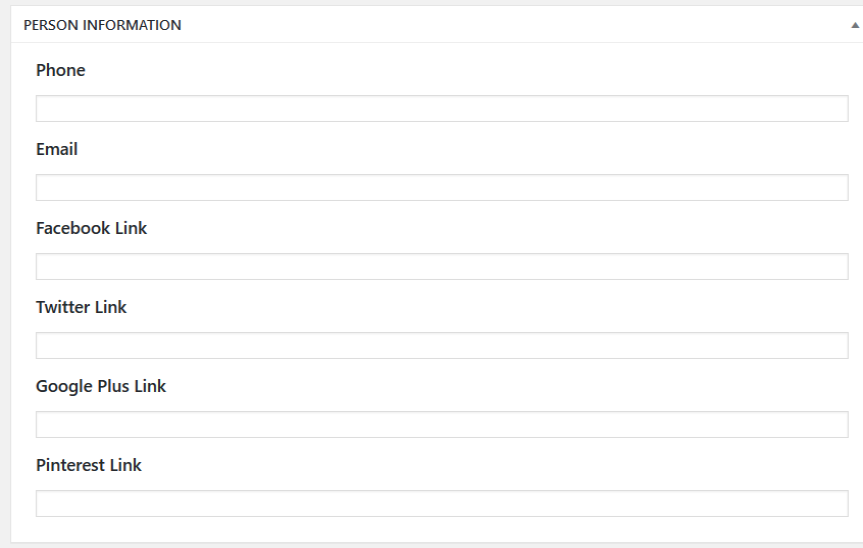
Task: Click blank panel space below Pinterest Link field
Action: tap(441, 530)
